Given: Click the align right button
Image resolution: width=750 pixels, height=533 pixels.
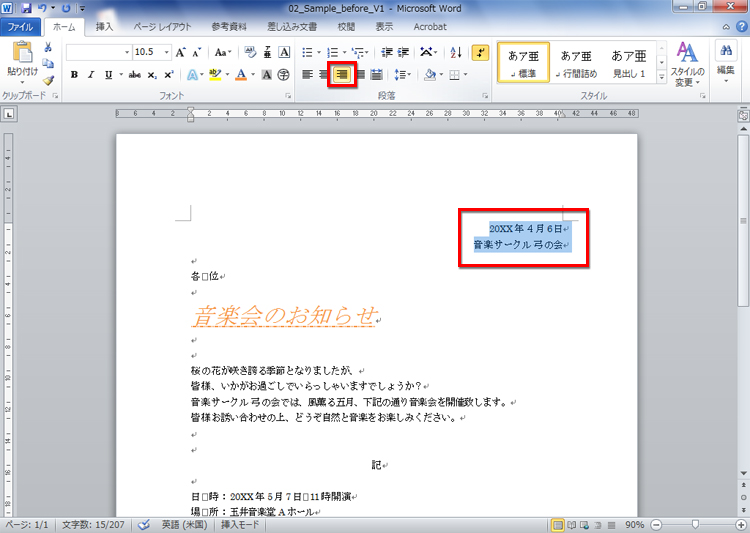Looking at the screenshot, I should point(342,75).
